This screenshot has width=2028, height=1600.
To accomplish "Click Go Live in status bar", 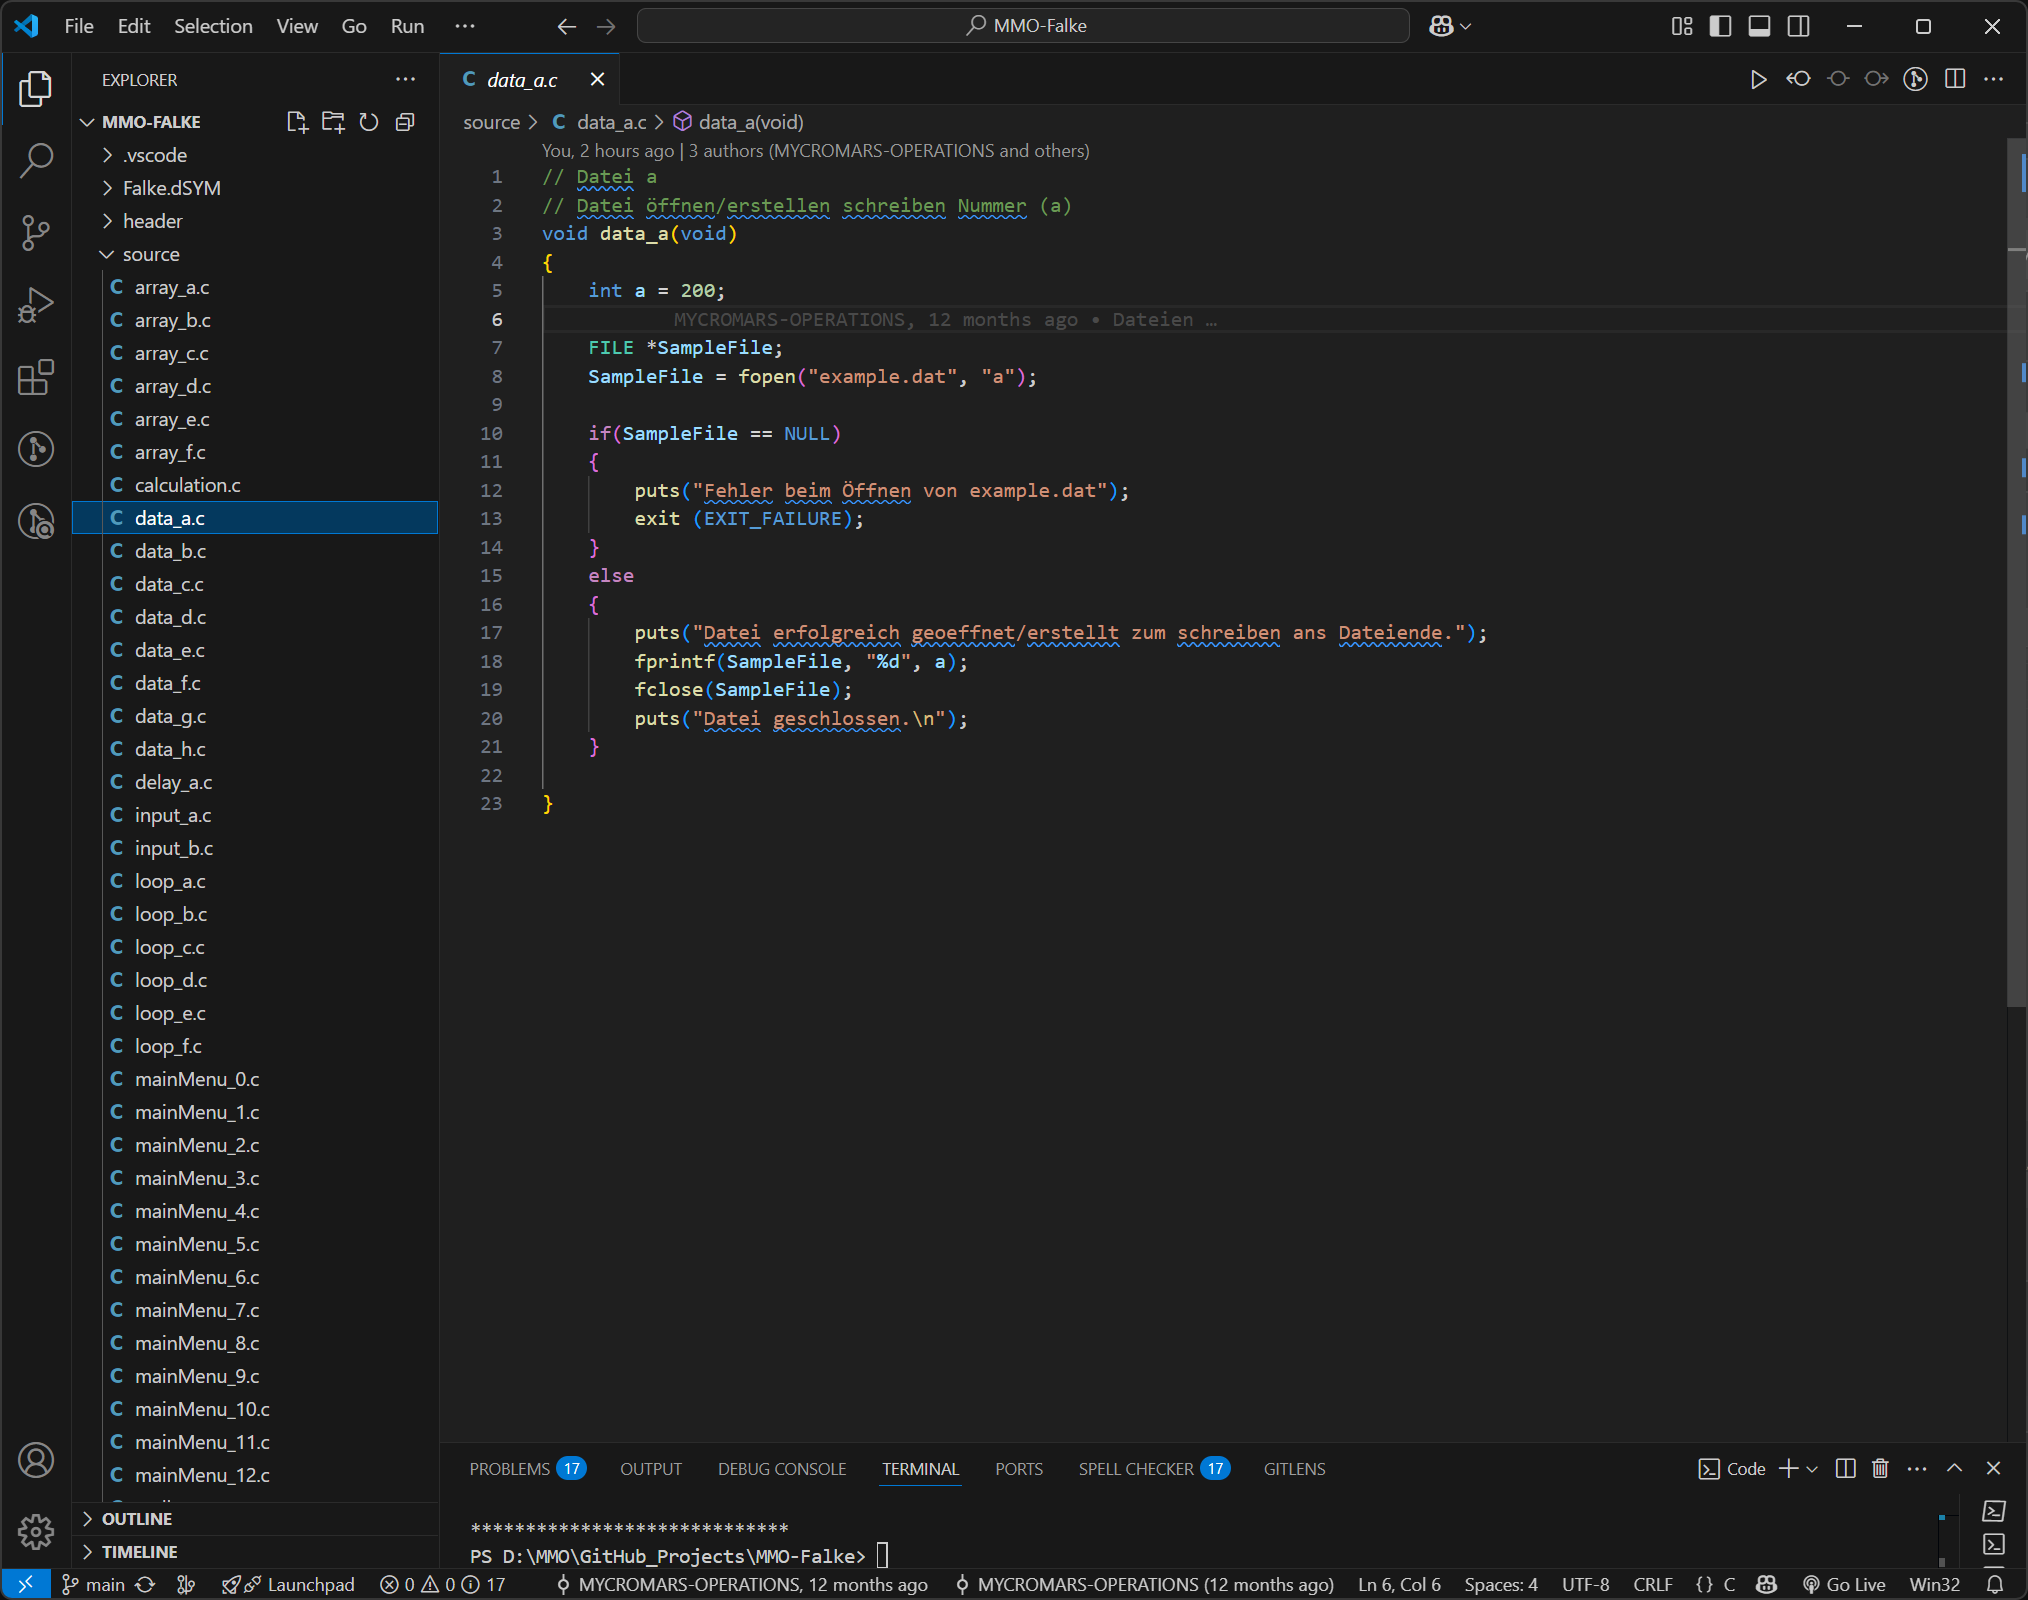I will tap(1844, 1584).
